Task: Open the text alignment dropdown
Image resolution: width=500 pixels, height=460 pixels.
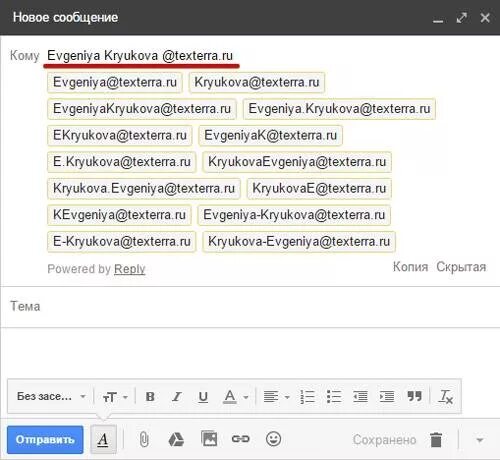Action: pyautogui.click(x=276, y=397)
